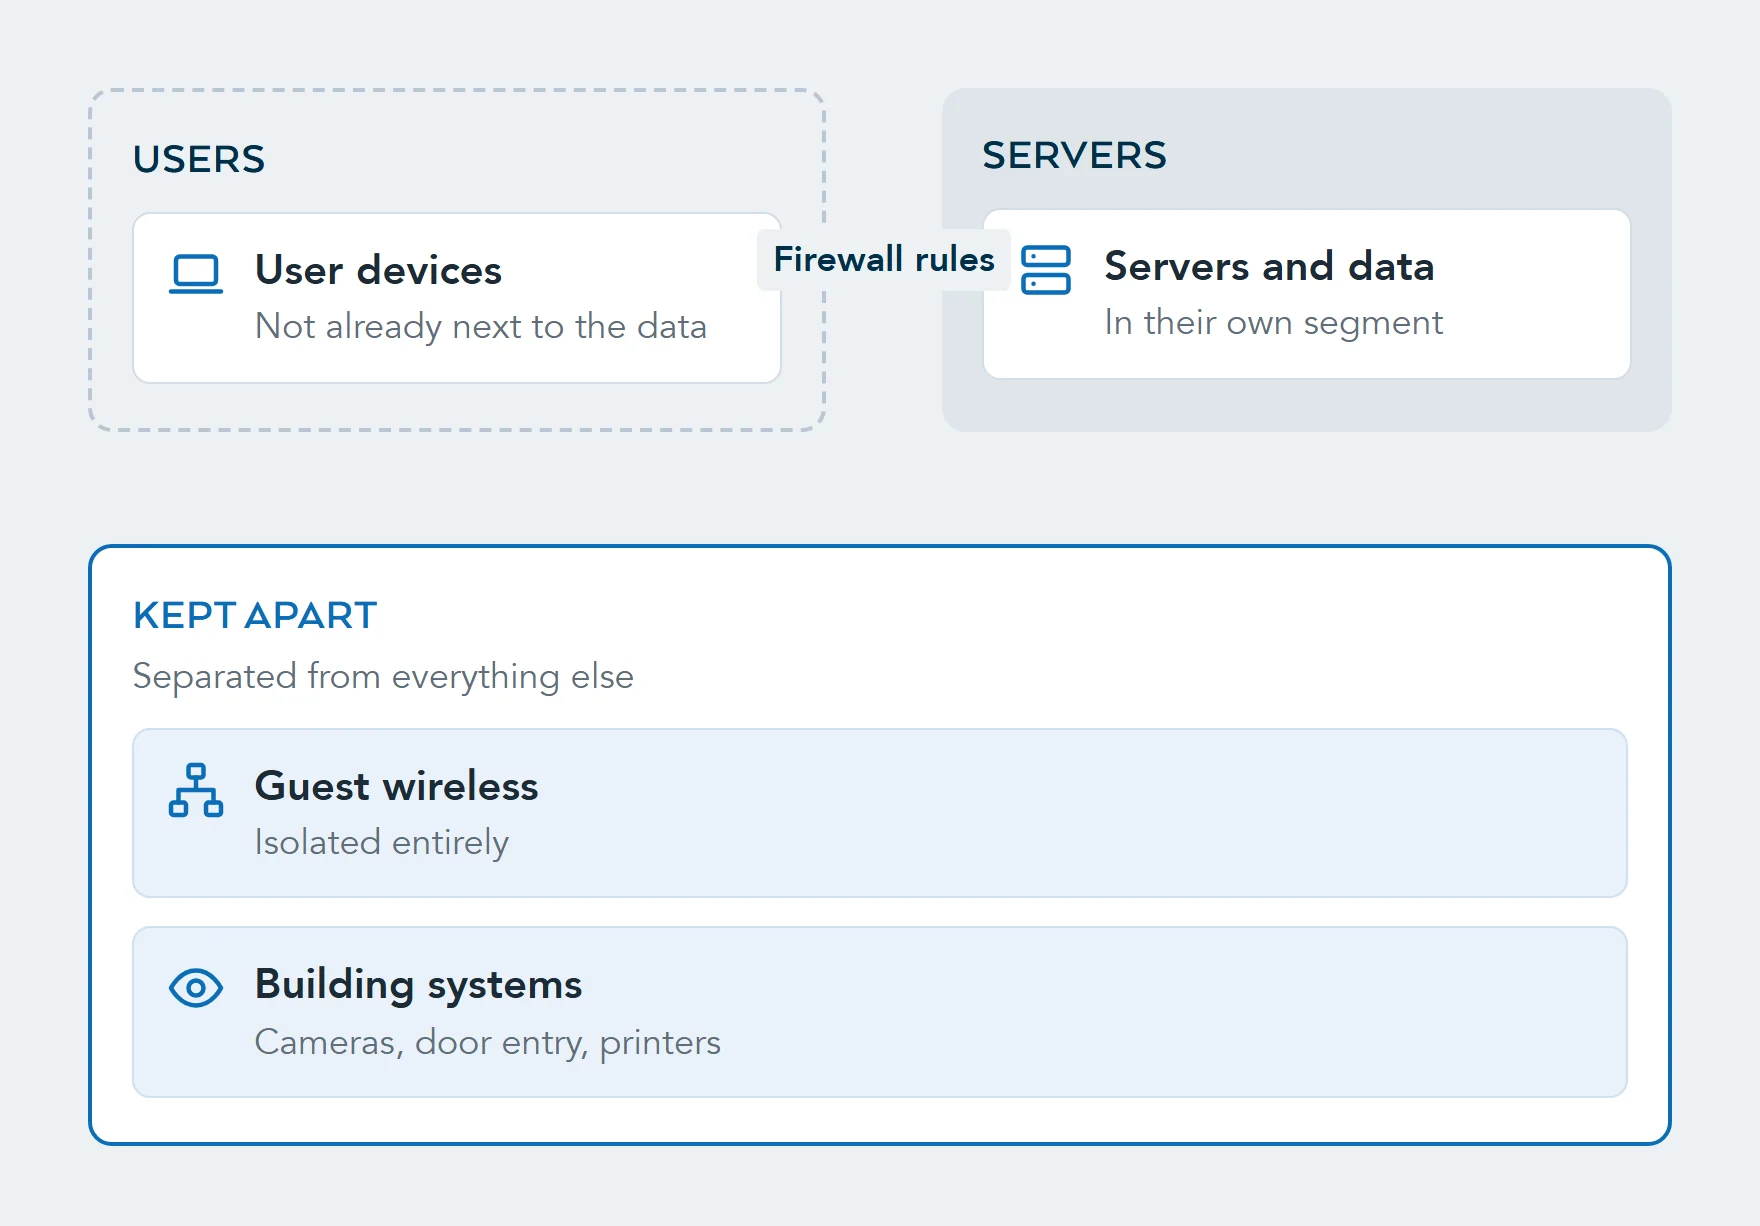The width and height of the screenshot is (1760, 1226).
Task: Click 'Separated from everything else' subtitle
Action: pyautogui.click(x=383, y=676)
